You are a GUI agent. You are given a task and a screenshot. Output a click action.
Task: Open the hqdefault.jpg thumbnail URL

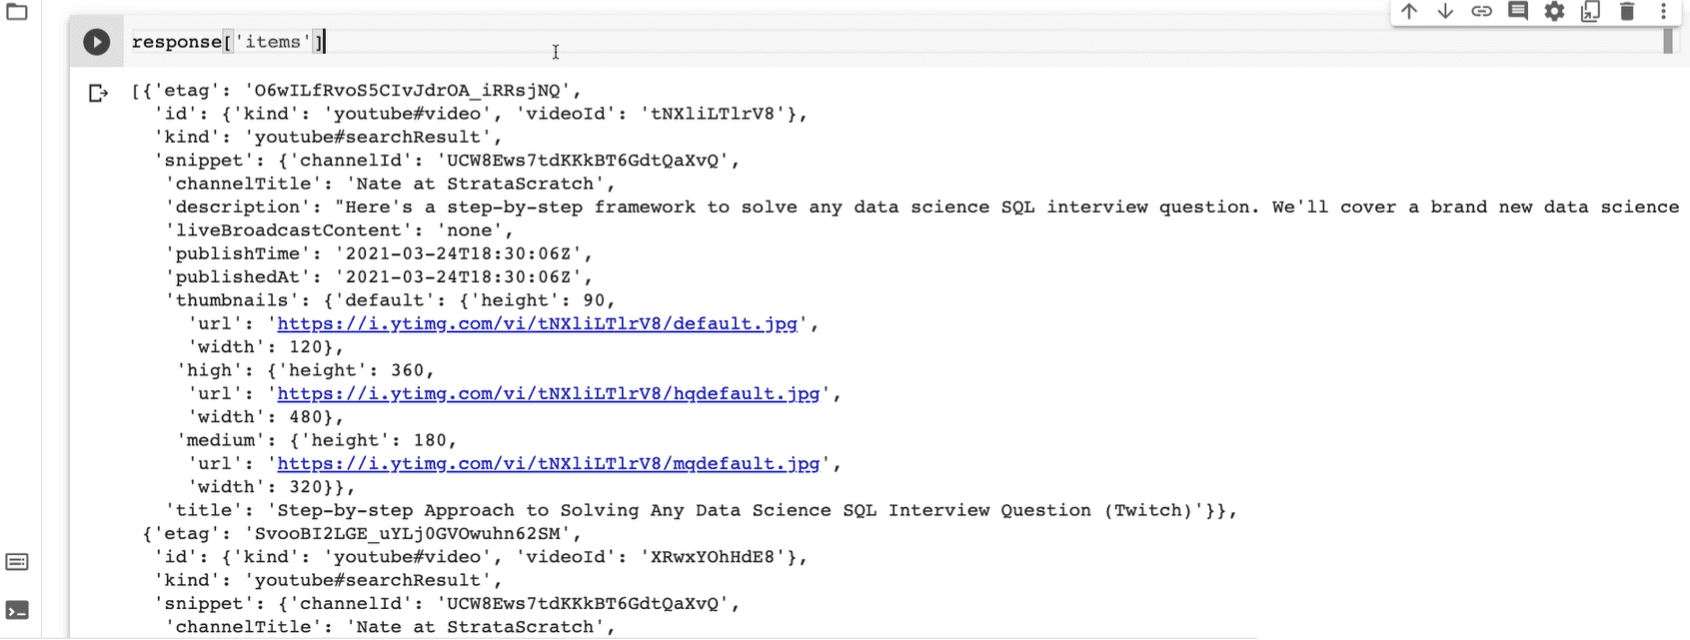548,394
